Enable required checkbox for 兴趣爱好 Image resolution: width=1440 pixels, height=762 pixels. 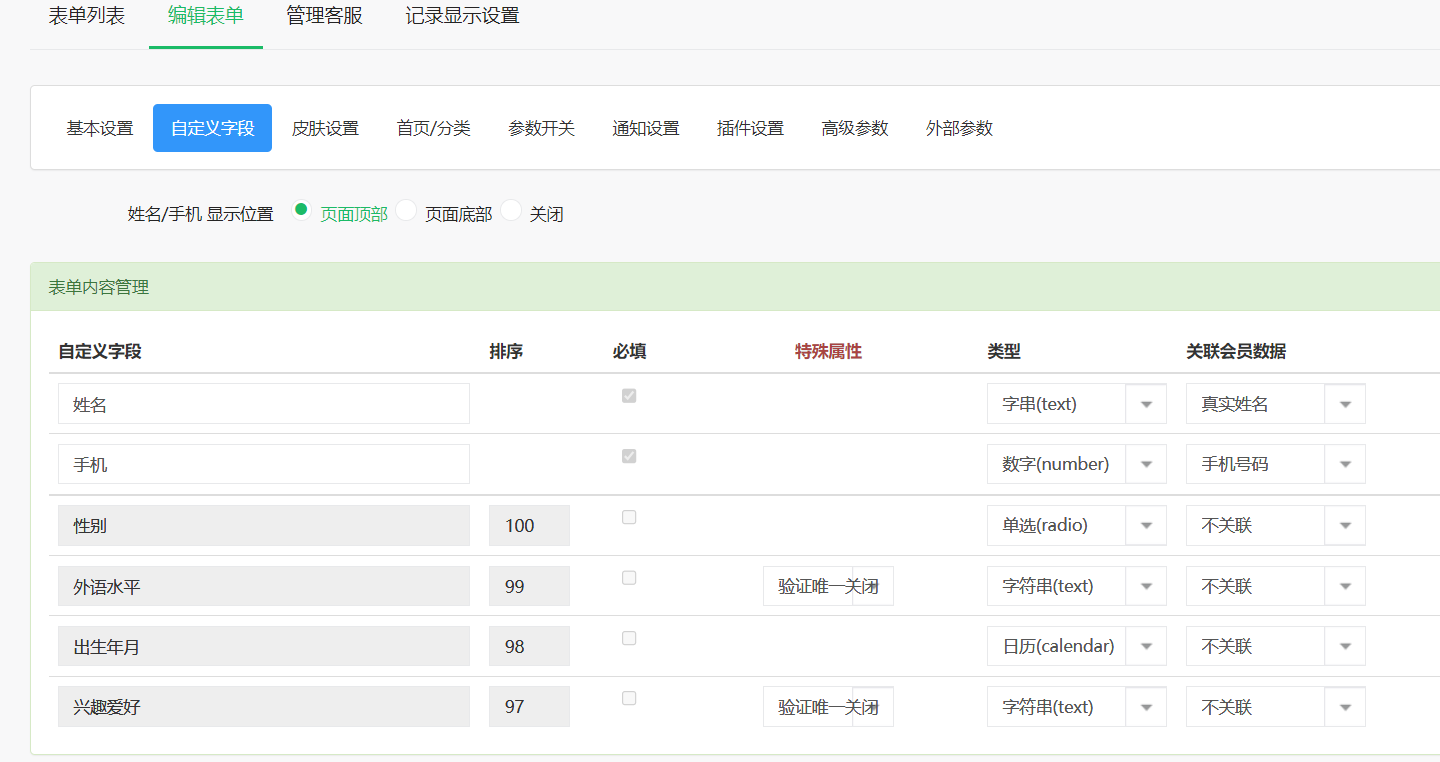[629, 698]
